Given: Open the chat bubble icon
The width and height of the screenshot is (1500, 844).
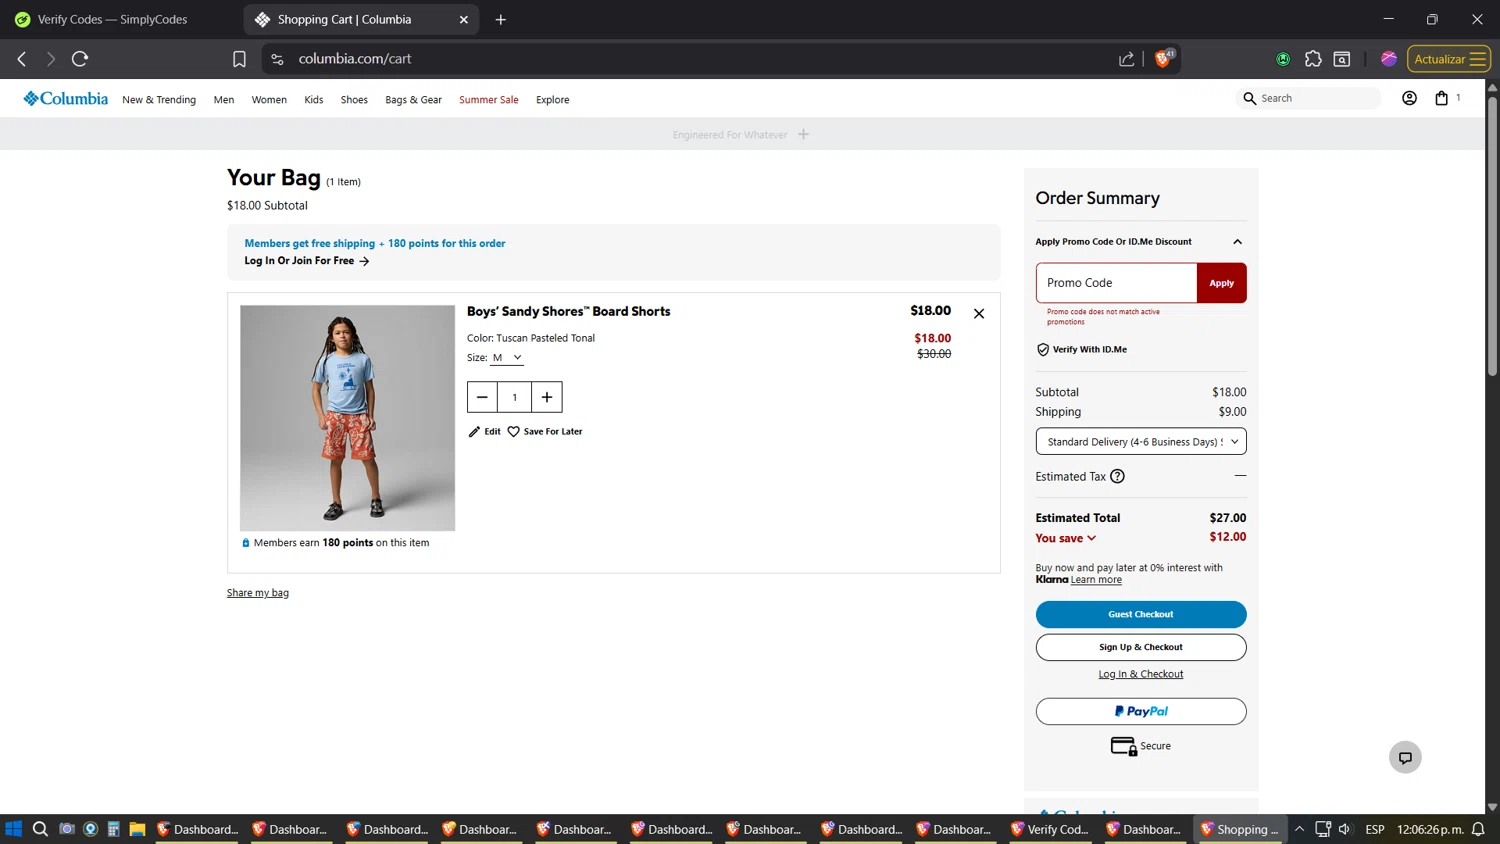Looking at the screenshot, I should pos(1405,757).
